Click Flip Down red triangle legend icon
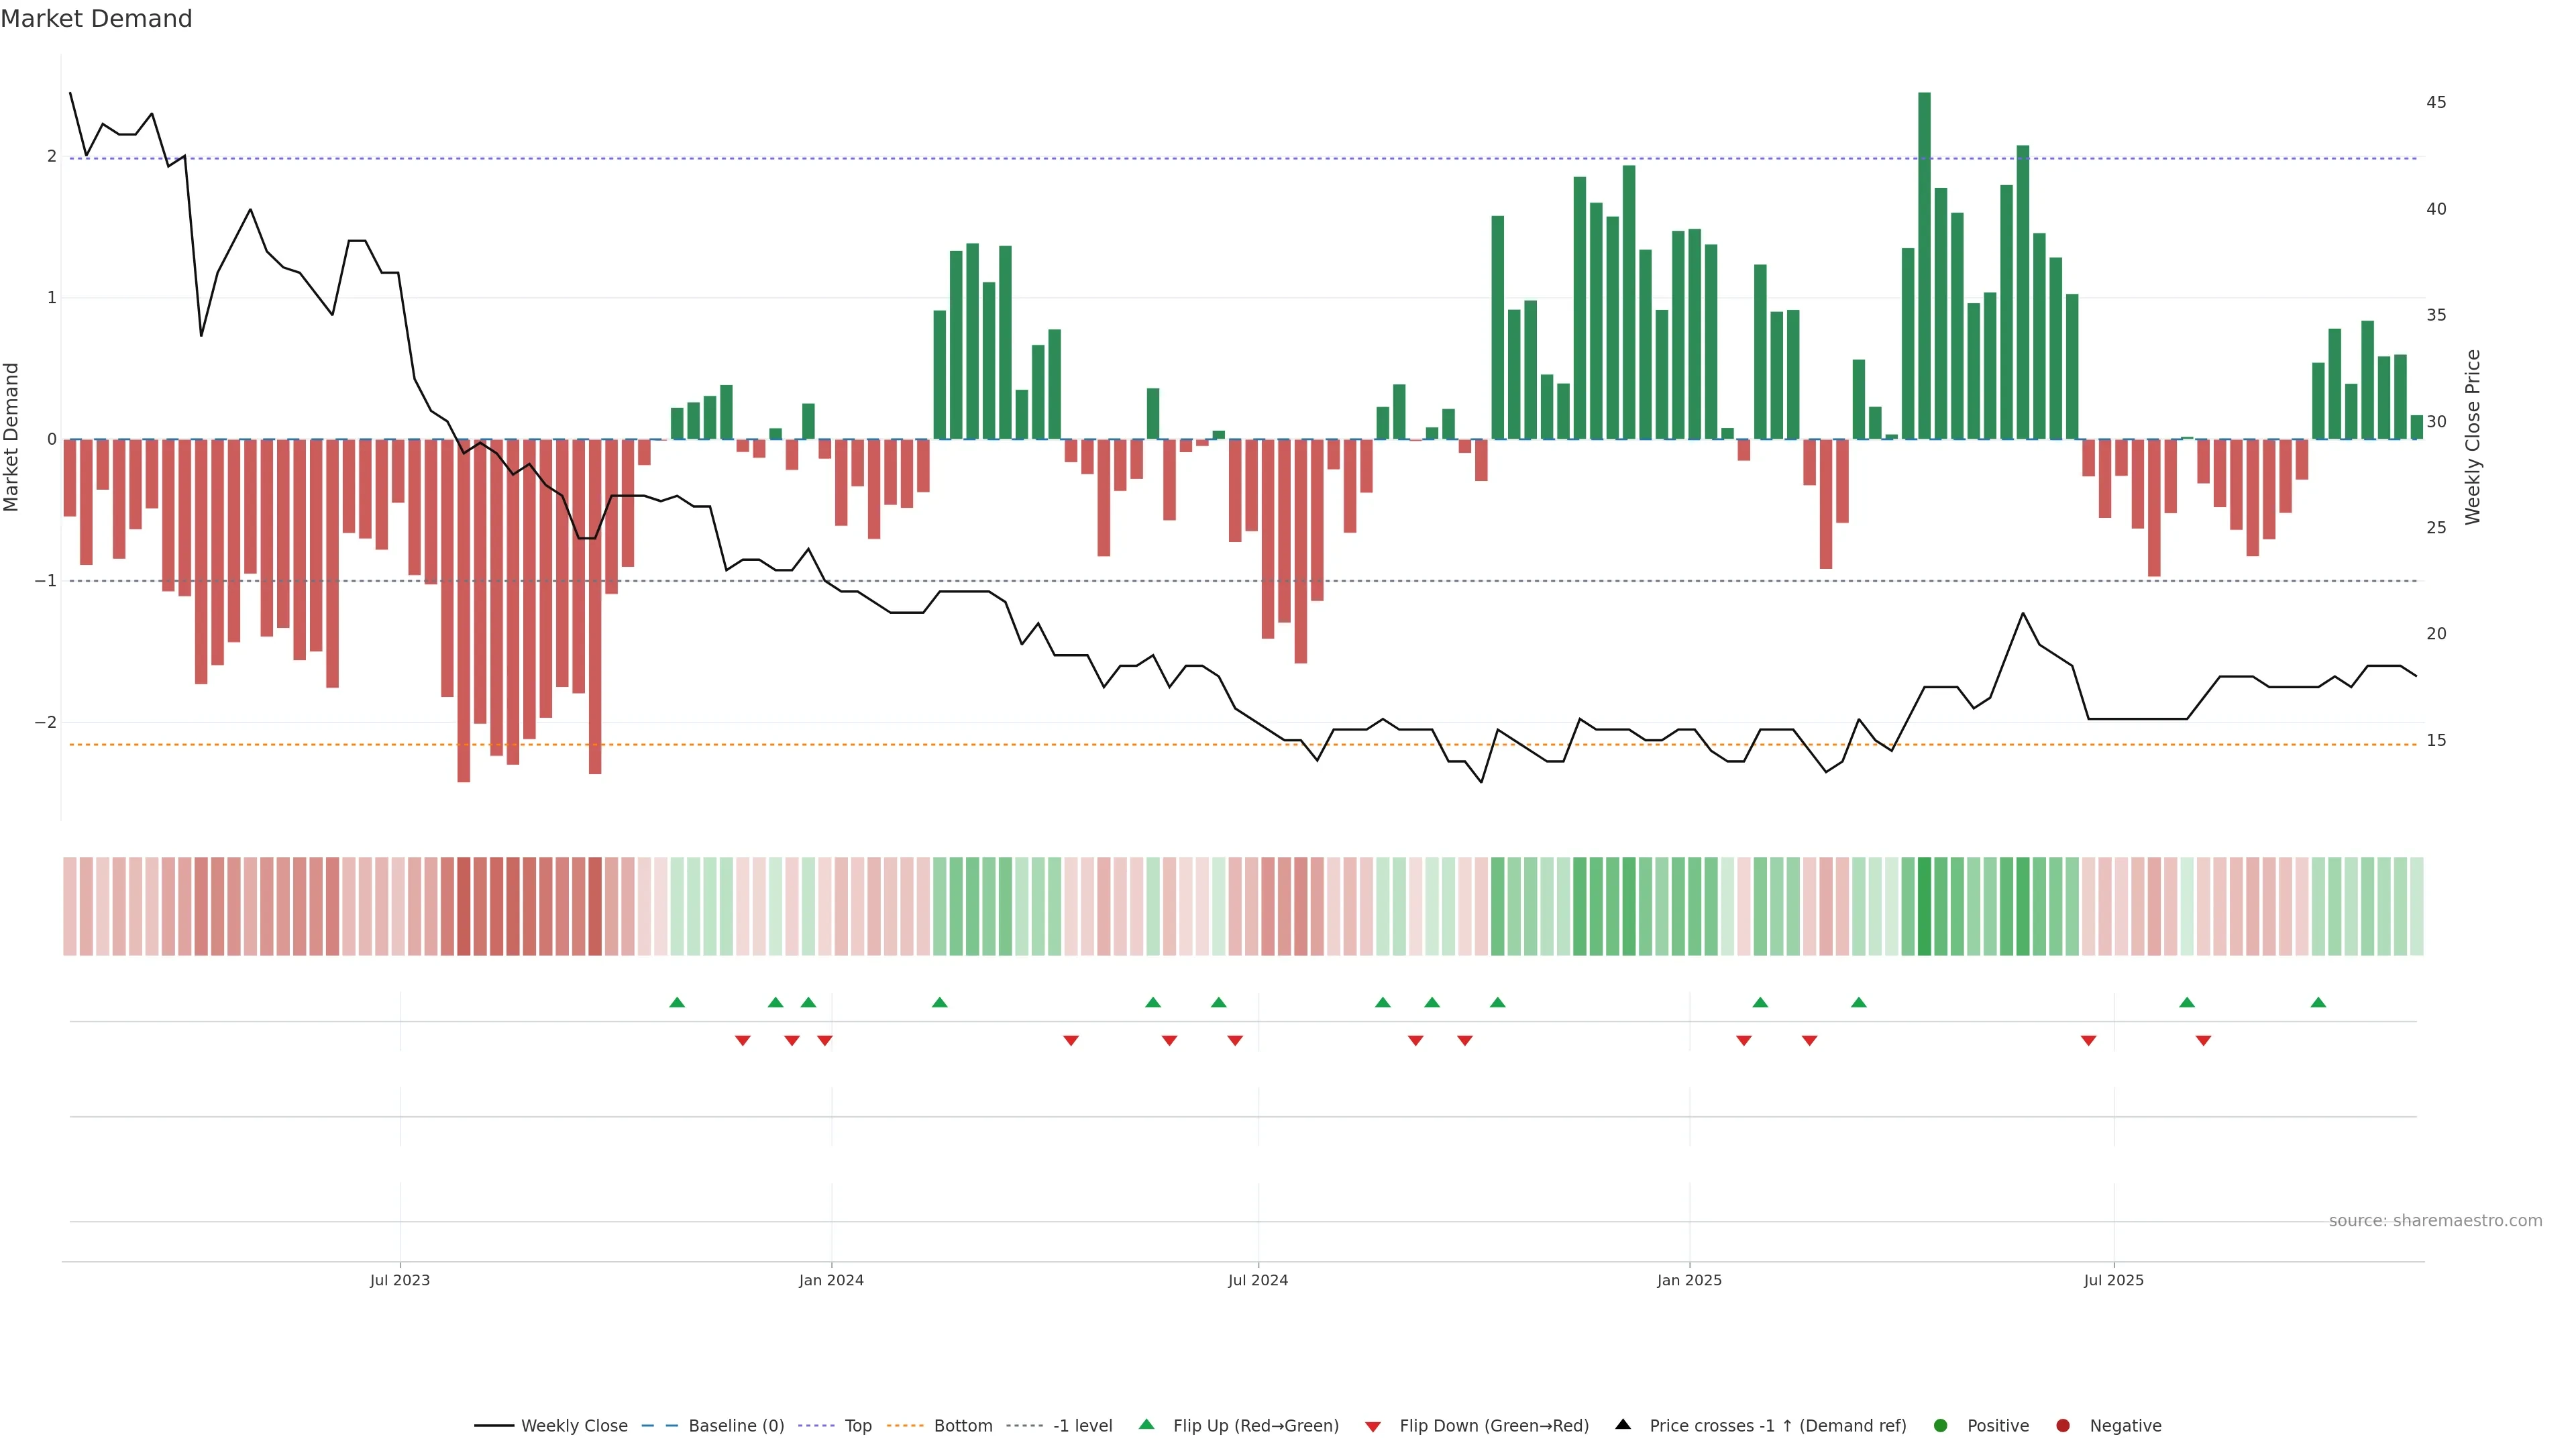The width and height of the screenshot is (2576, 1449). (1373, 1427)
